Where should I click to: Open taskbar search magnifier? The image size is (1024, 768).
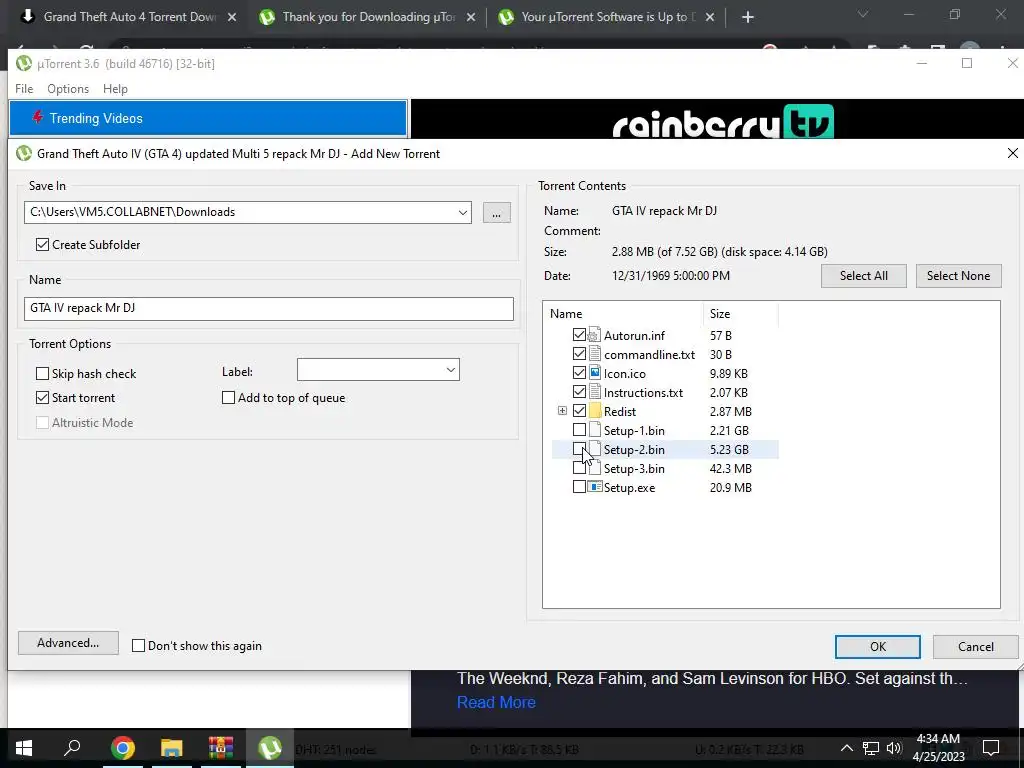tap(72, 748)
